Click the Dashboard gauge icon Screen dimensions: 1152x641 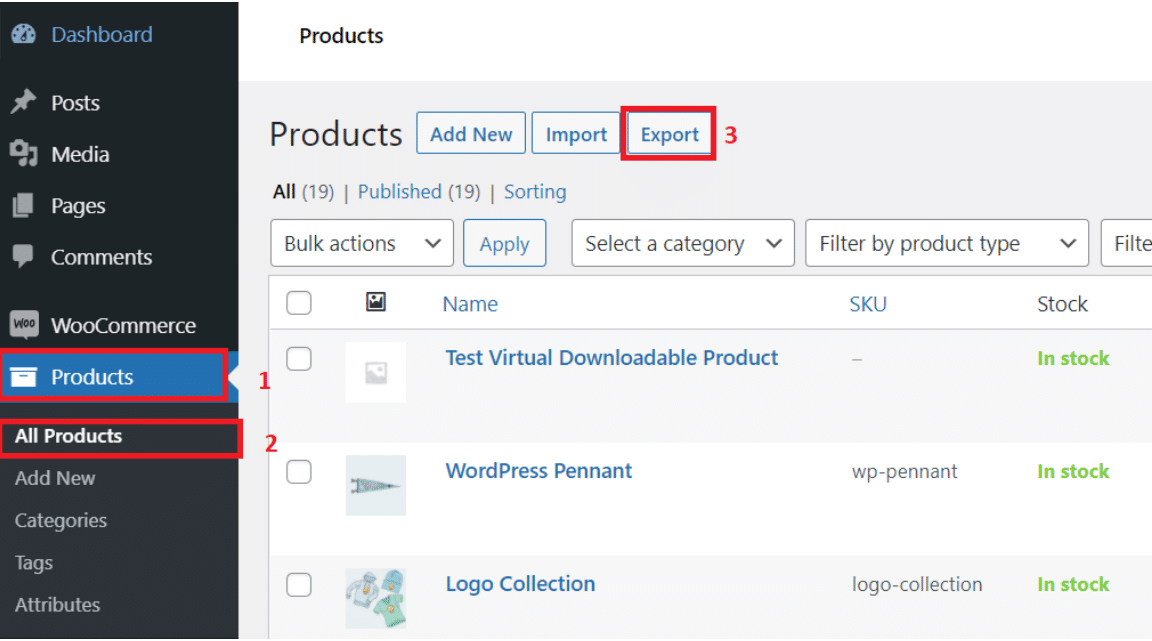(23, 34)
